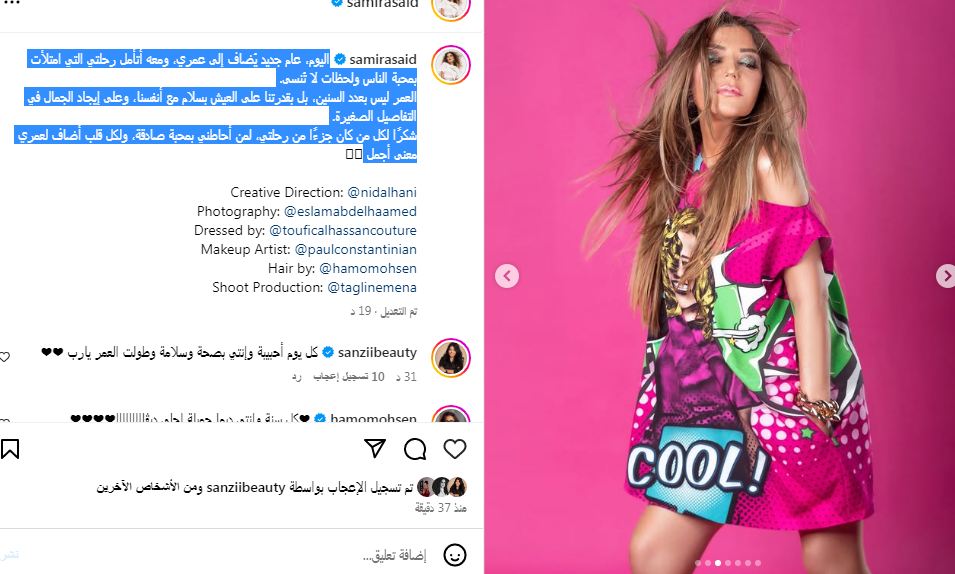955x574 pixels.
Task: Open the comment bubble icon
Action: (415, 449)
